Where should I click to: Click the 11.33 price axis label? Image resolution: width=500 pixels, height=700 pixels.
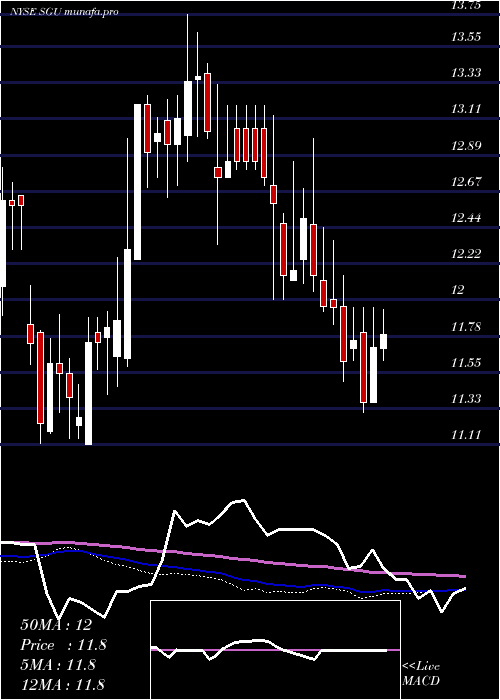click(x=466, y=399)
